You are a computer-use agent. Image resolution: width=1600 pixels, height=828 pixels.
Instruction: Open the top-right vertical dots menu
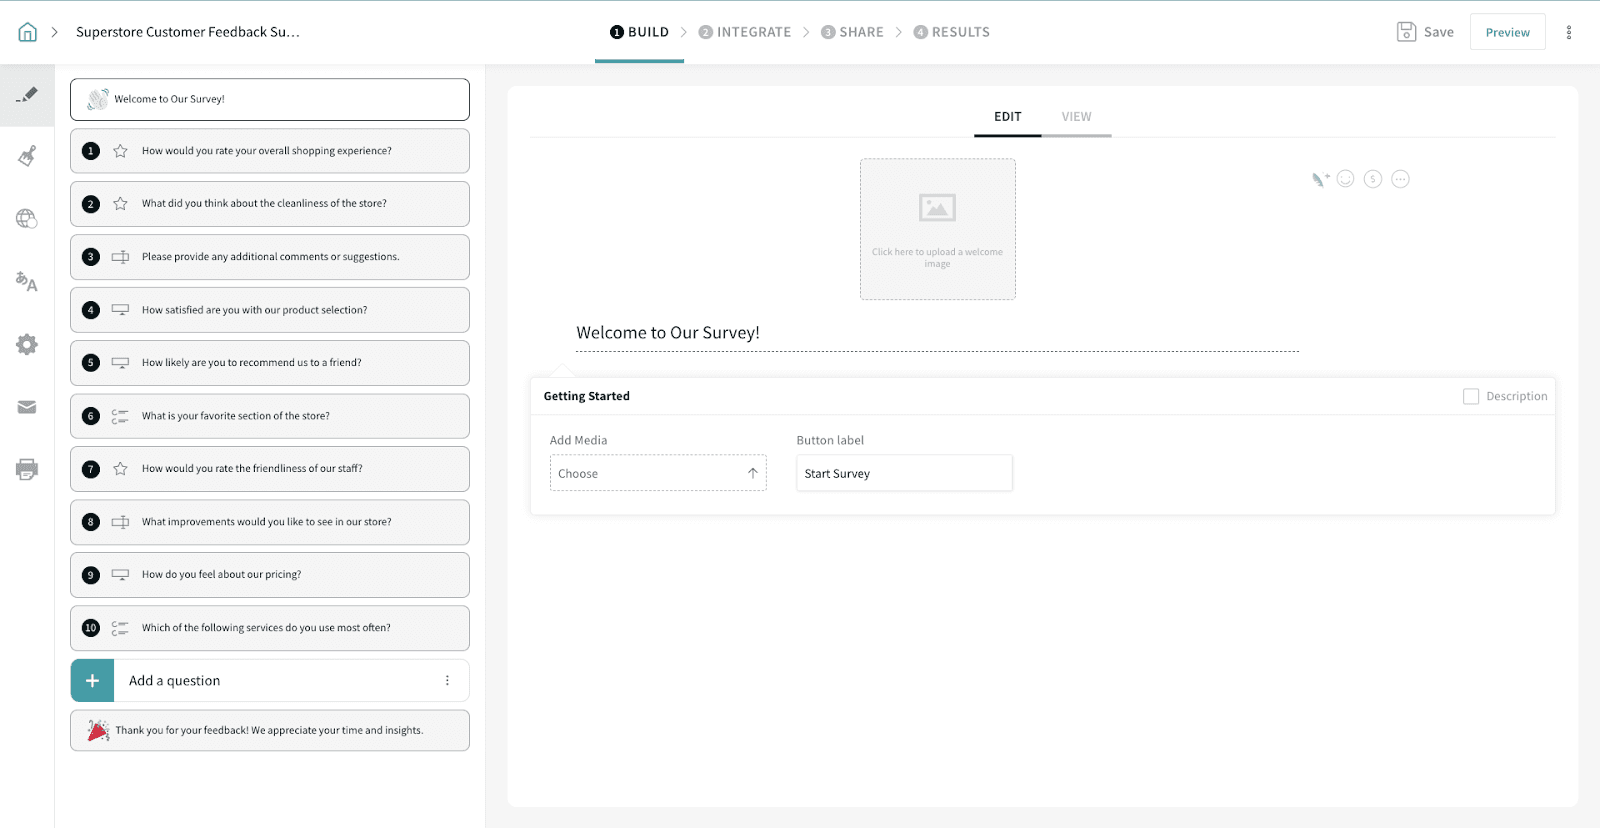tap(1568, 32)
